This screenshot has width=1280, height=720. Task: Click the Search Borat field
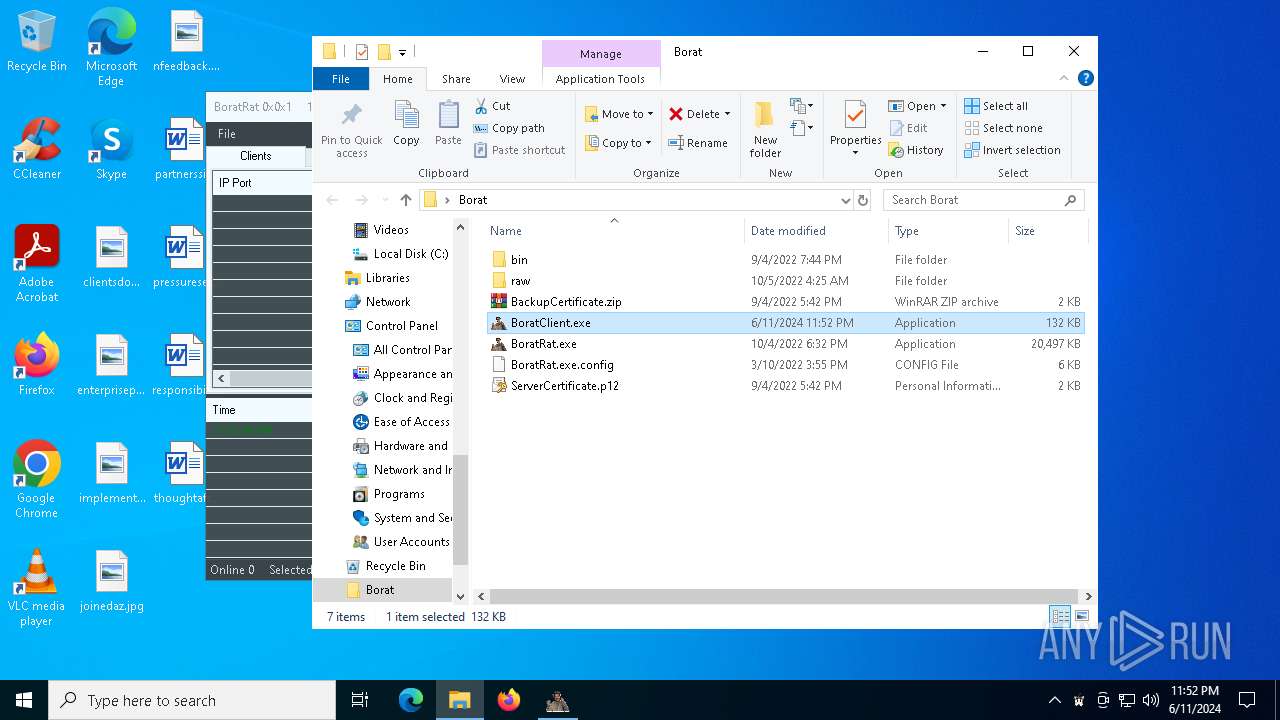[x=983, y=200]
